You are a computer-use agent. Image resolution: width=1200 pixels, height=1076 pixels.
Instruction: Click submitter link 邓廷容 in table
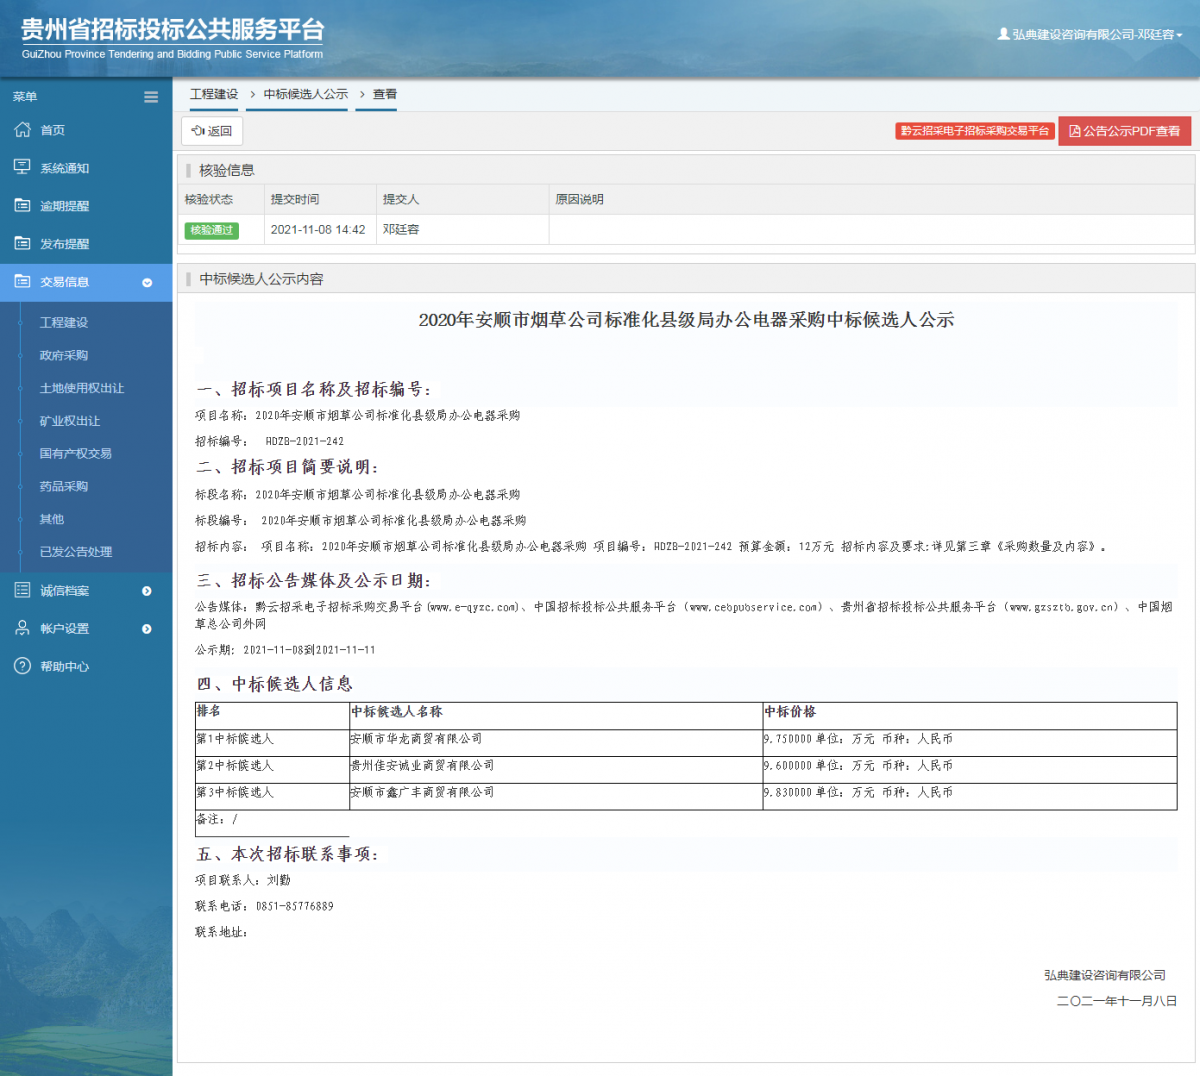pos(400,230)
